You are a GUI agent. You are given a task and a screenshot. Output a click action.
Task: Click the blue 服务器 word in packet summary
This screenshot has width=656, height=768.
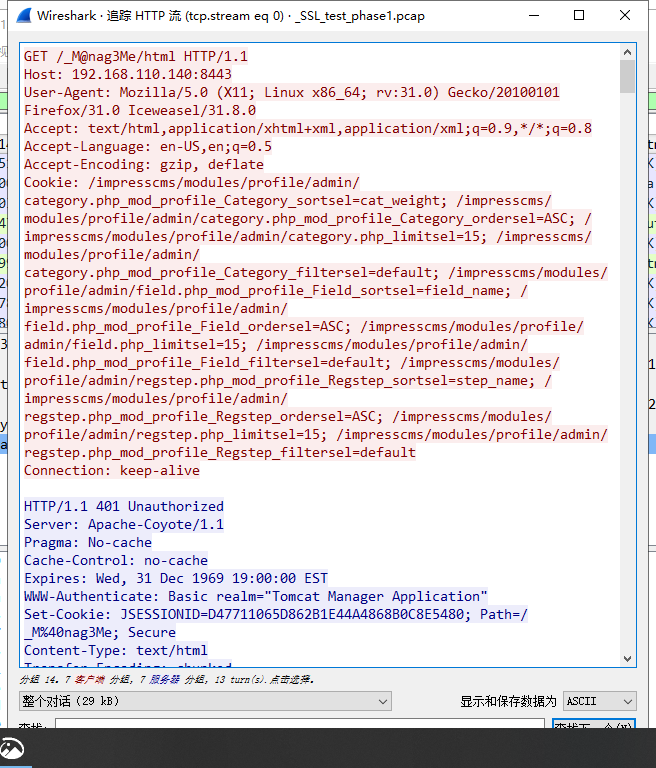(165, 679)
